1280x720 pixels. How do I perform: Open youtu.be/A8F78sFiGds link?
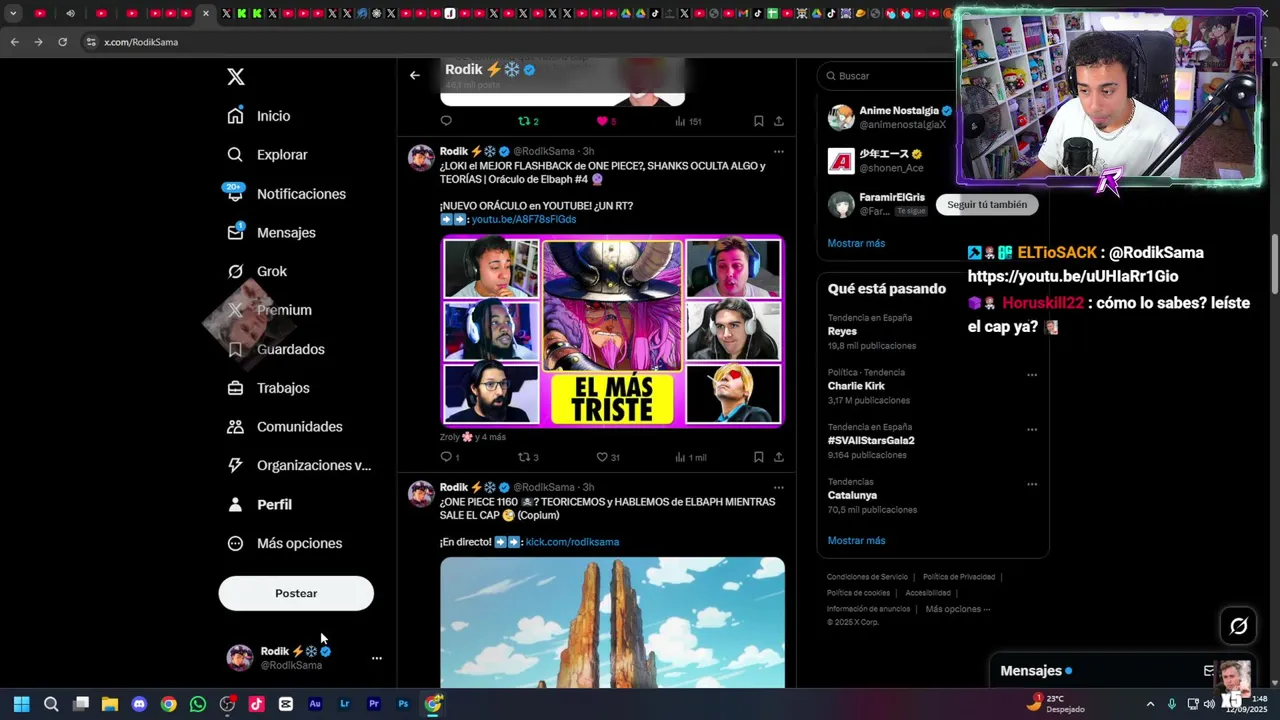[524, 219]
